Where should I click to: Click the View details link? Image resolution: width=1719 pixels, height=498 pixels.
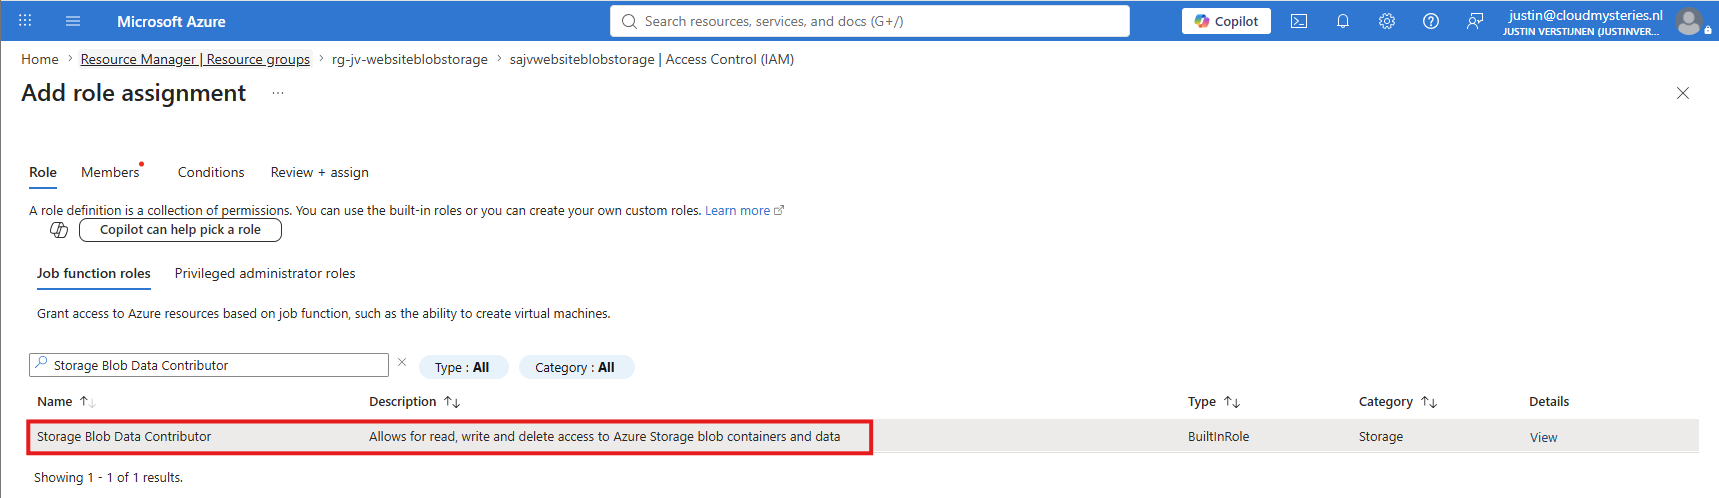click(1543, 437)
